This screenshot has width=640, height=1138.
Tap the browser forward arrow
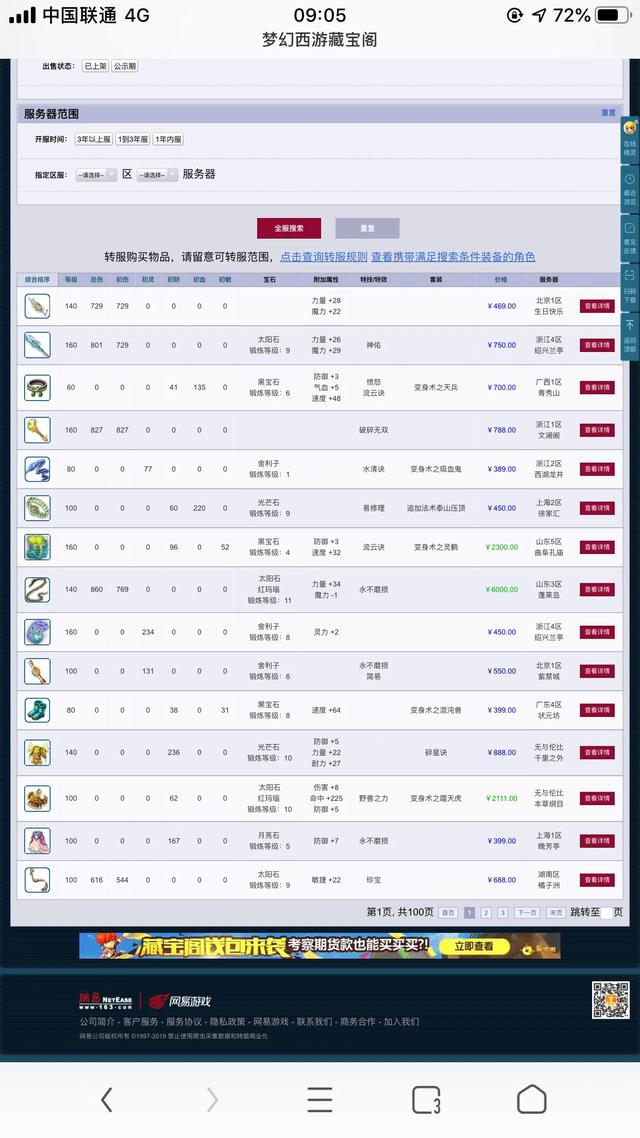coord(213,1100)
